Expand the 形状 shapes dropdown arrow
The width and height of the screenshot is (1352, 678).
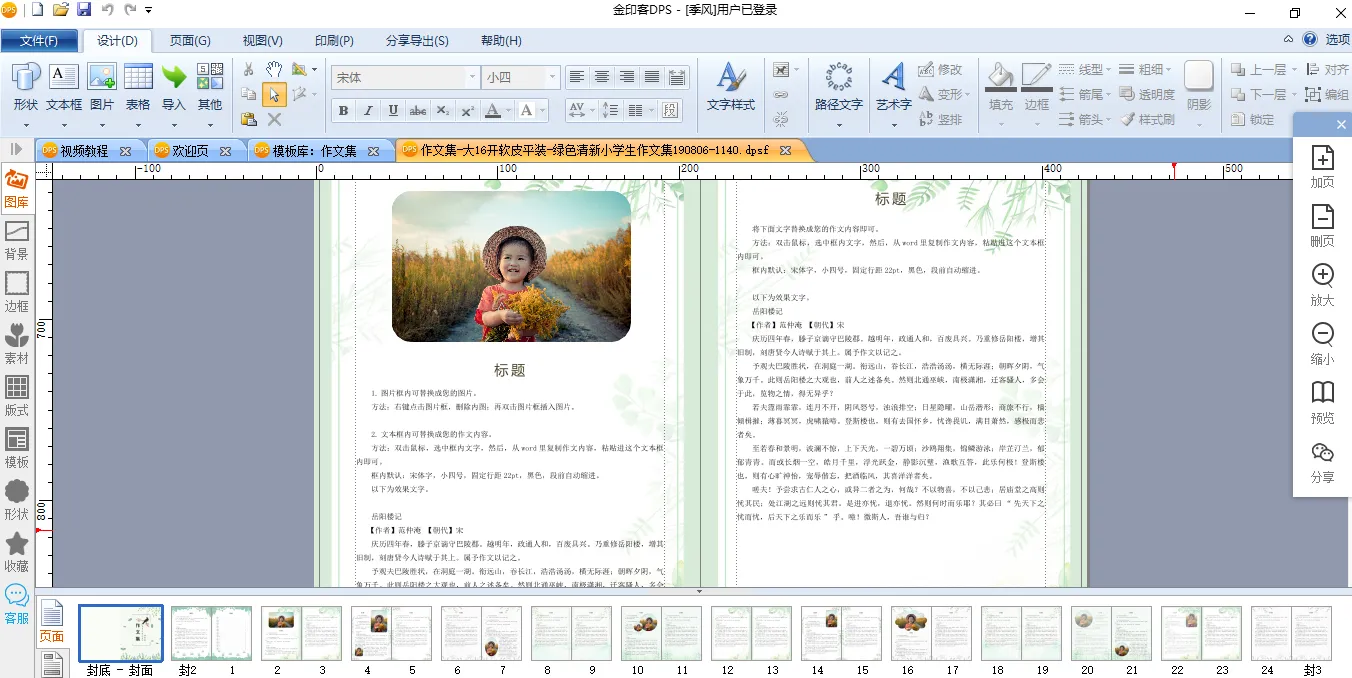point(26,125)
